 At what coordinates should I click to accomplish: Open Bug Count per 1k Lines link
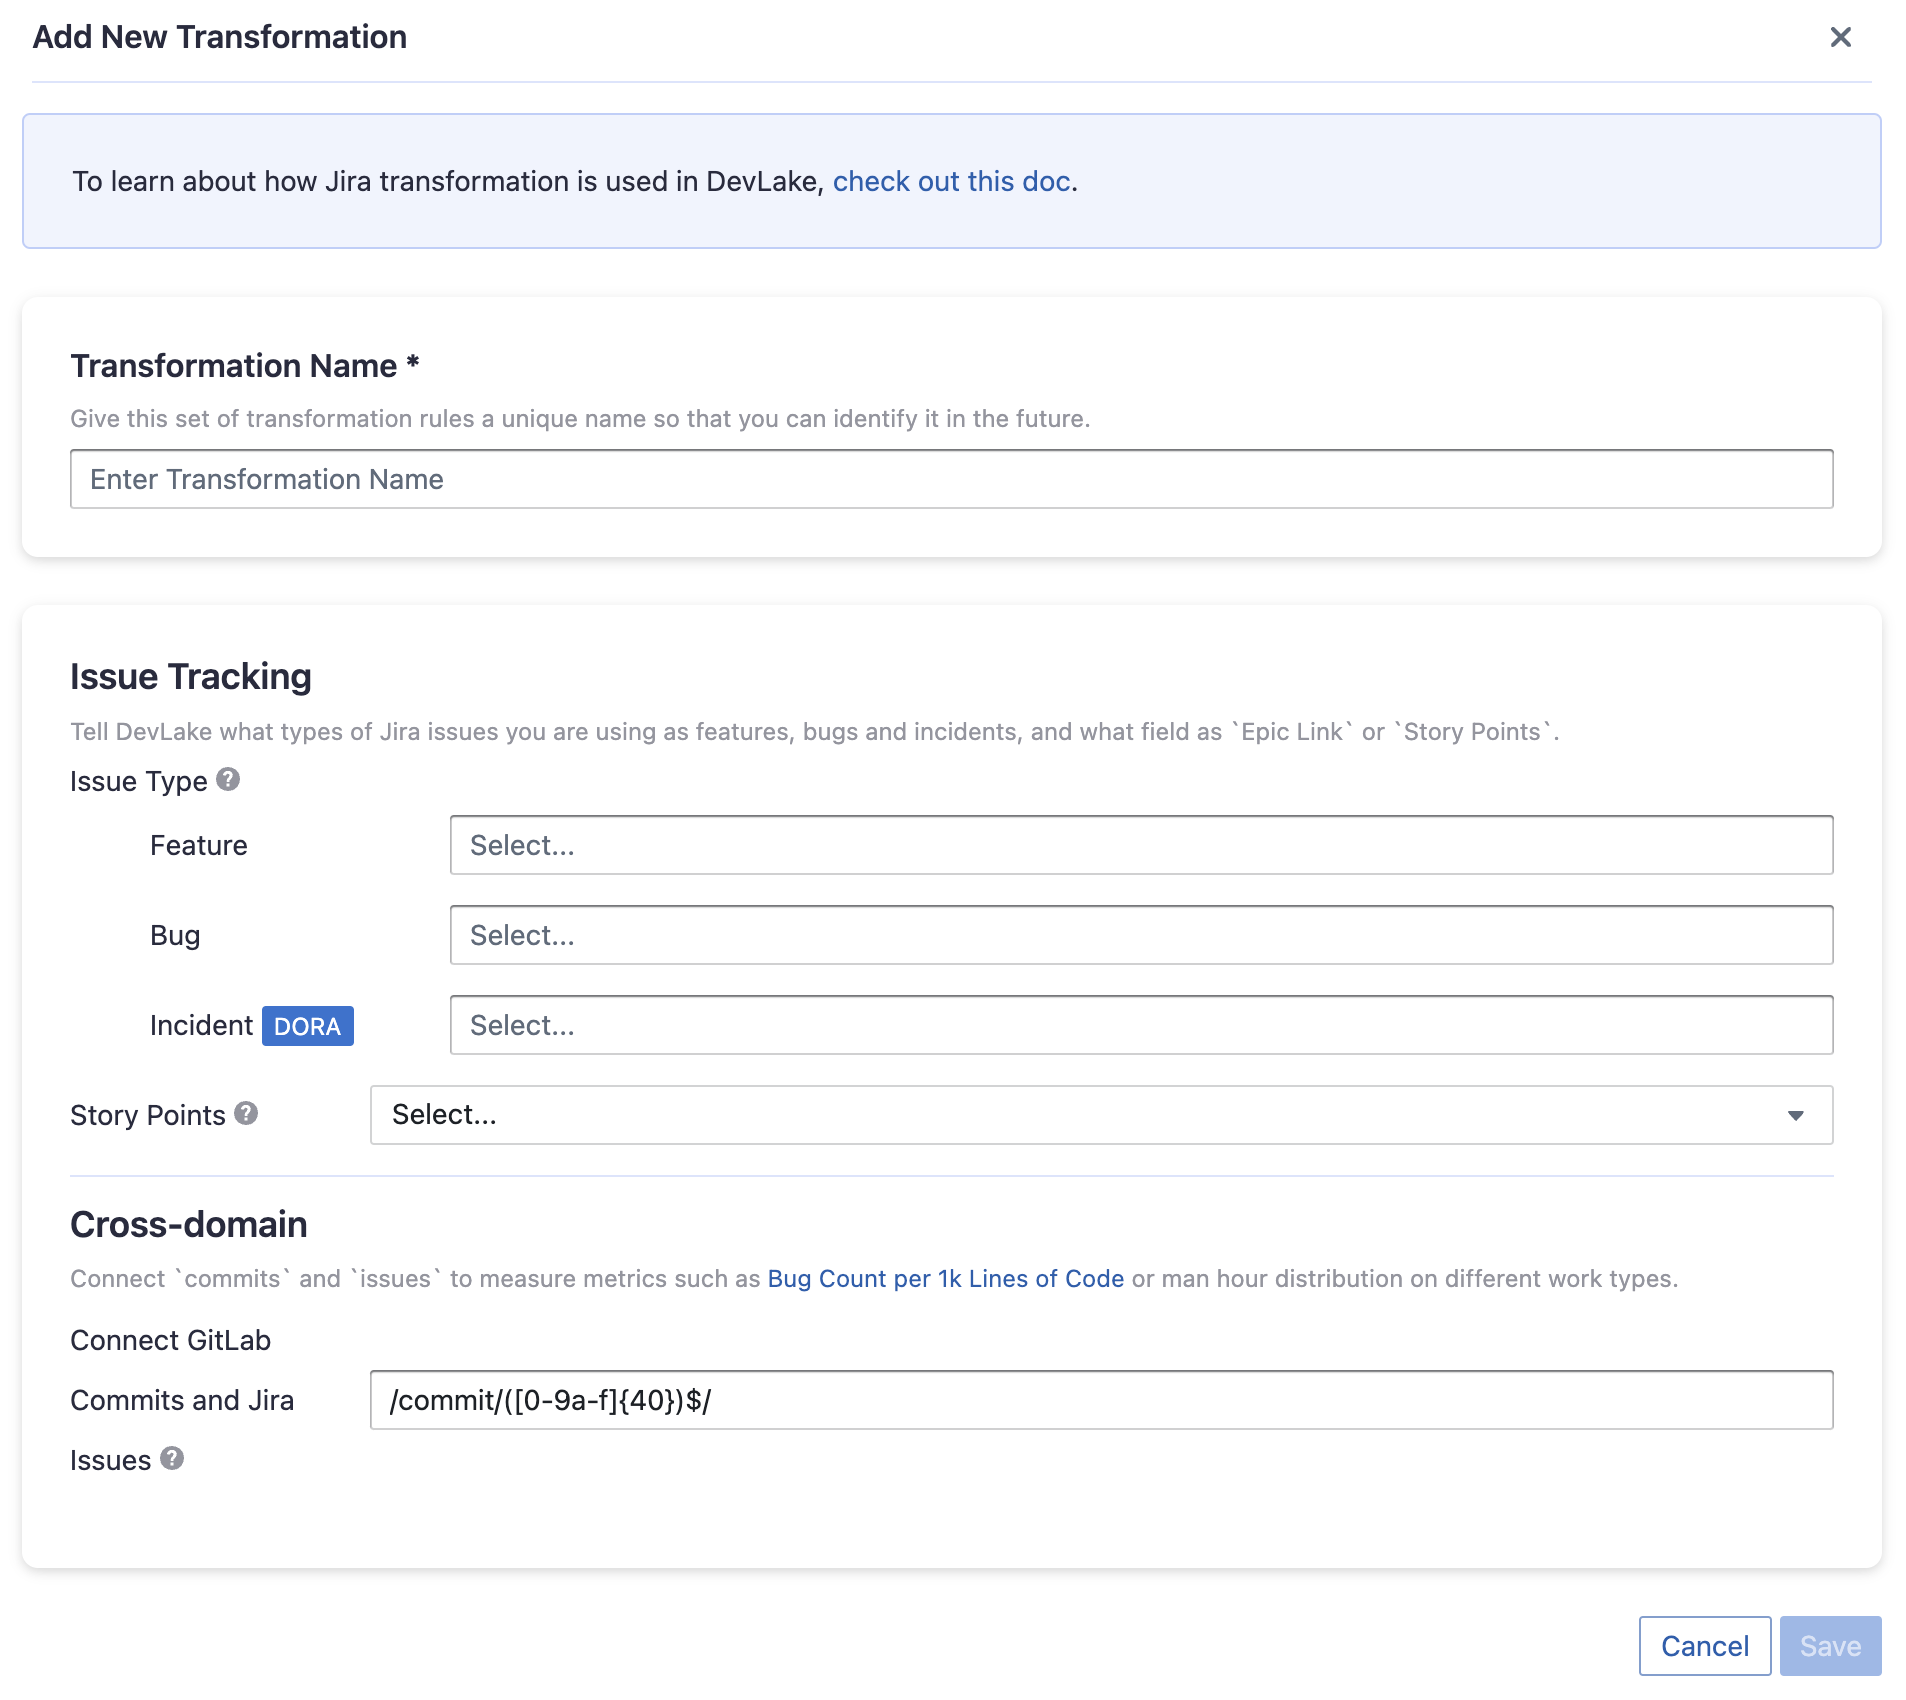(945, 1279)
